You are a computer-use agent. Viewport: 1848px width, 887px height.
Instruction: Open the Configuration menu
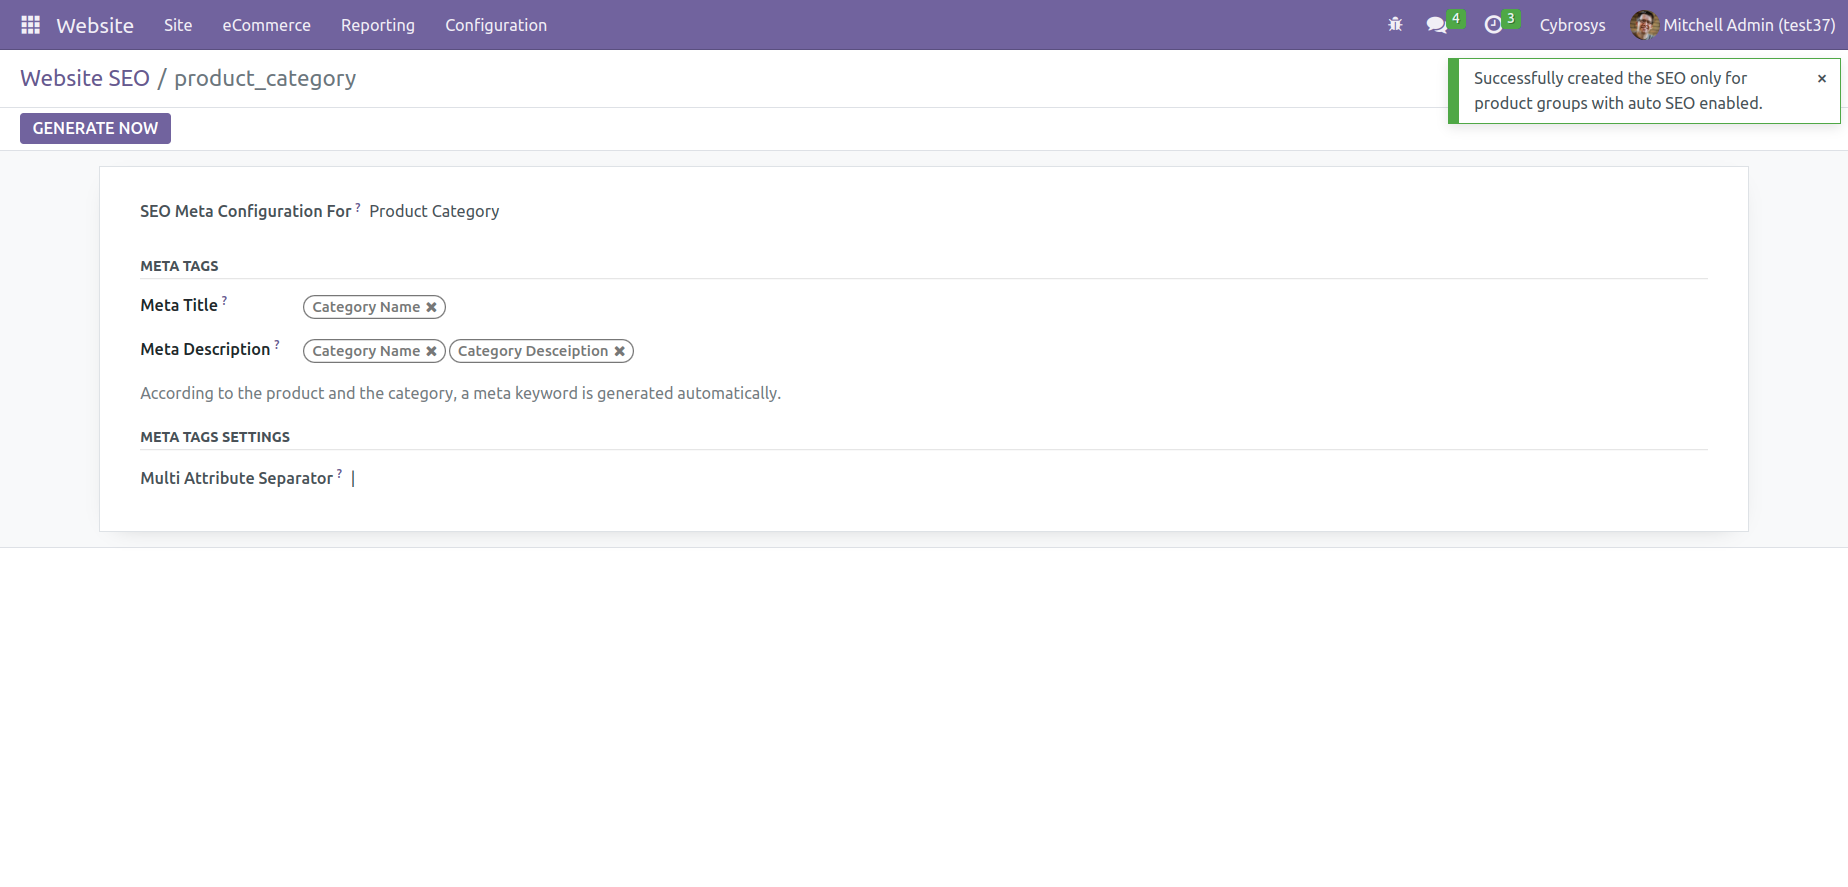(x=496, y=25)
